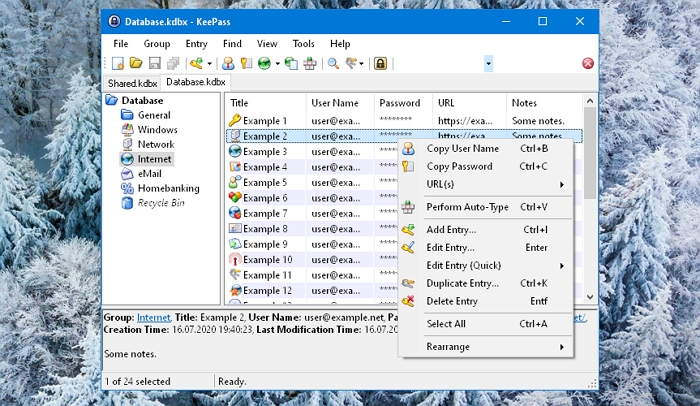This screenshot has width=700, height=406.
Task: Click the Save All toolbar icon
Action: [x=173, y=63]
